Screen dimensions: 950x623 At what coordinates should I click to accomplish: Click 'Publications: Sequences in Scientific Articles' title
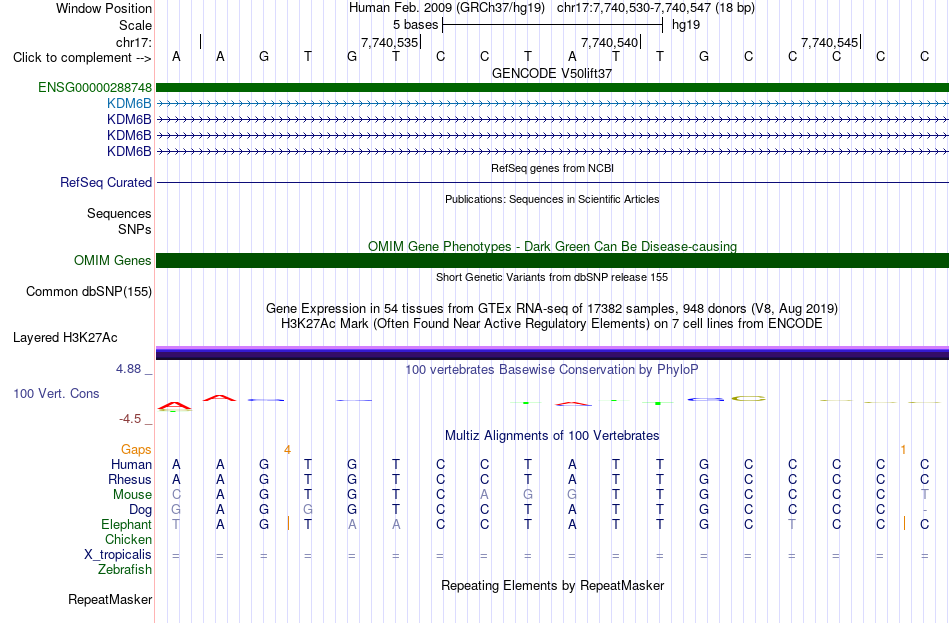coord(552,199)
